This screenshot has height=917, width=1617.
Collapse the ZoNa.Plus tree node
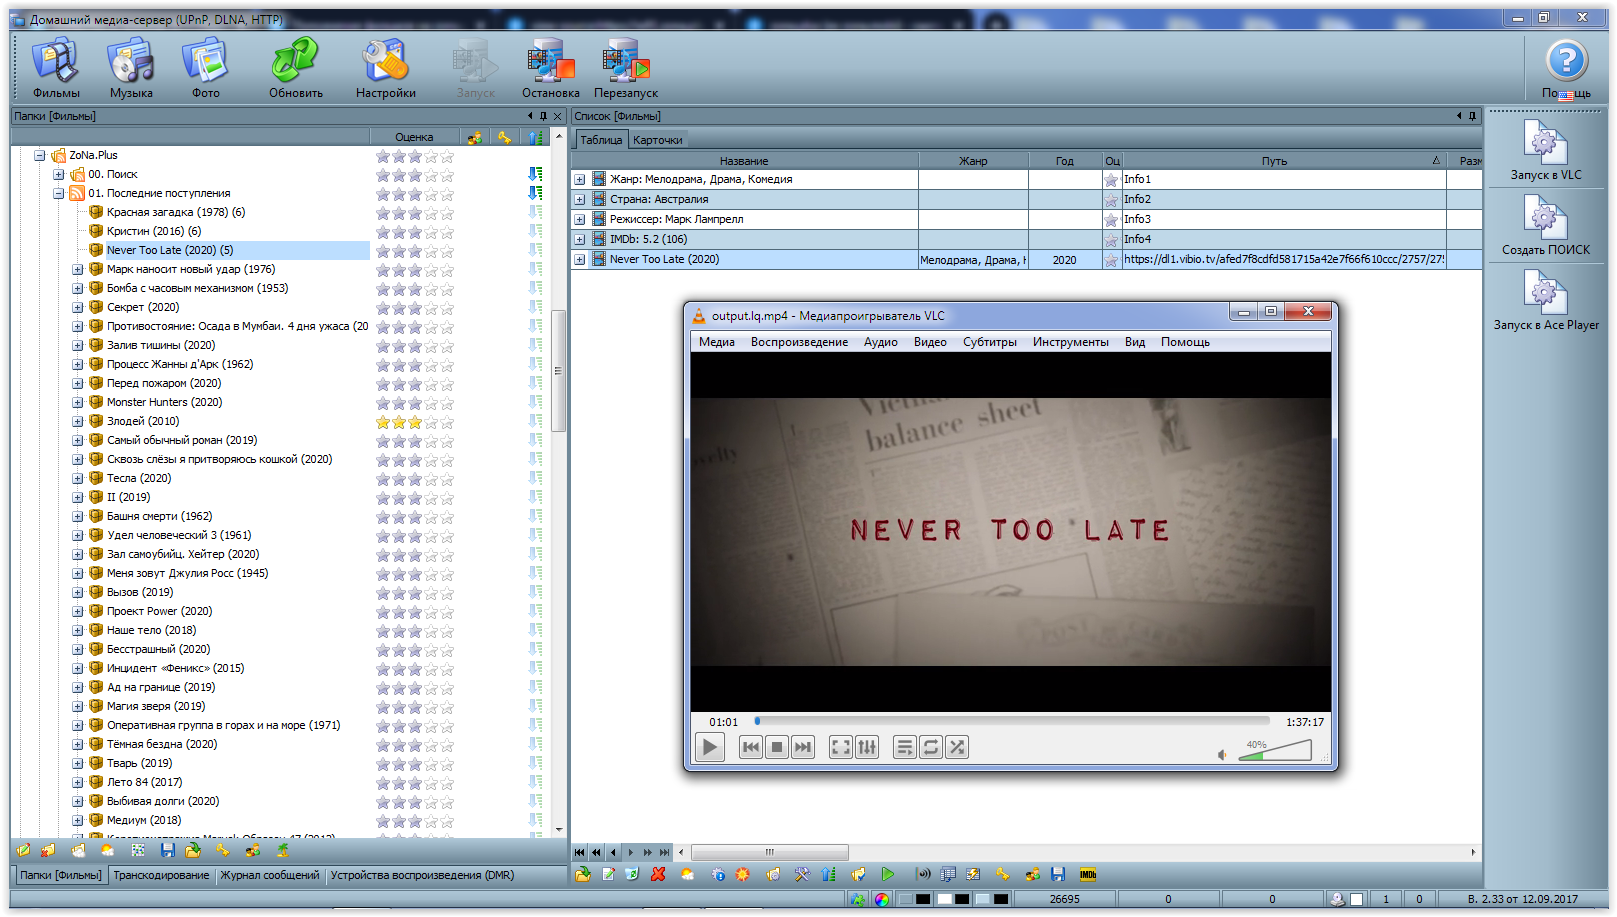40,155
